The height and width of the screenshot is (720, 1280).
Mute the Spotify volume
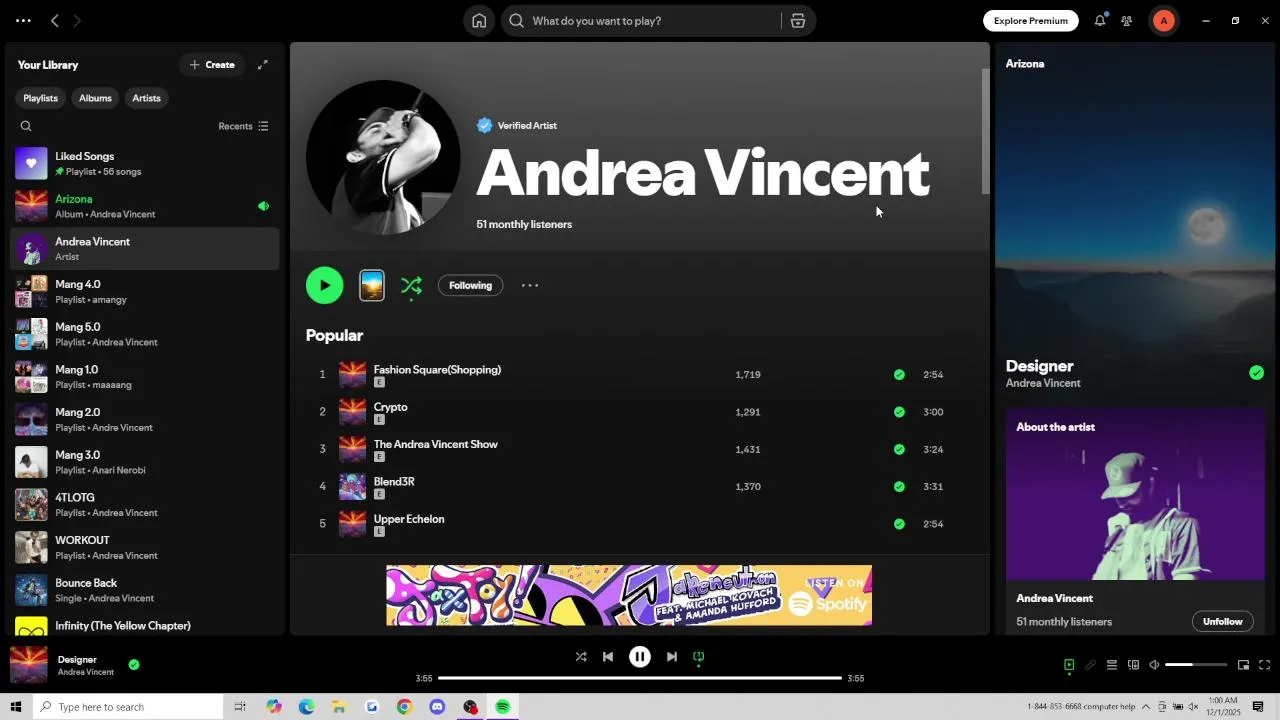[x=1154, y=665]
